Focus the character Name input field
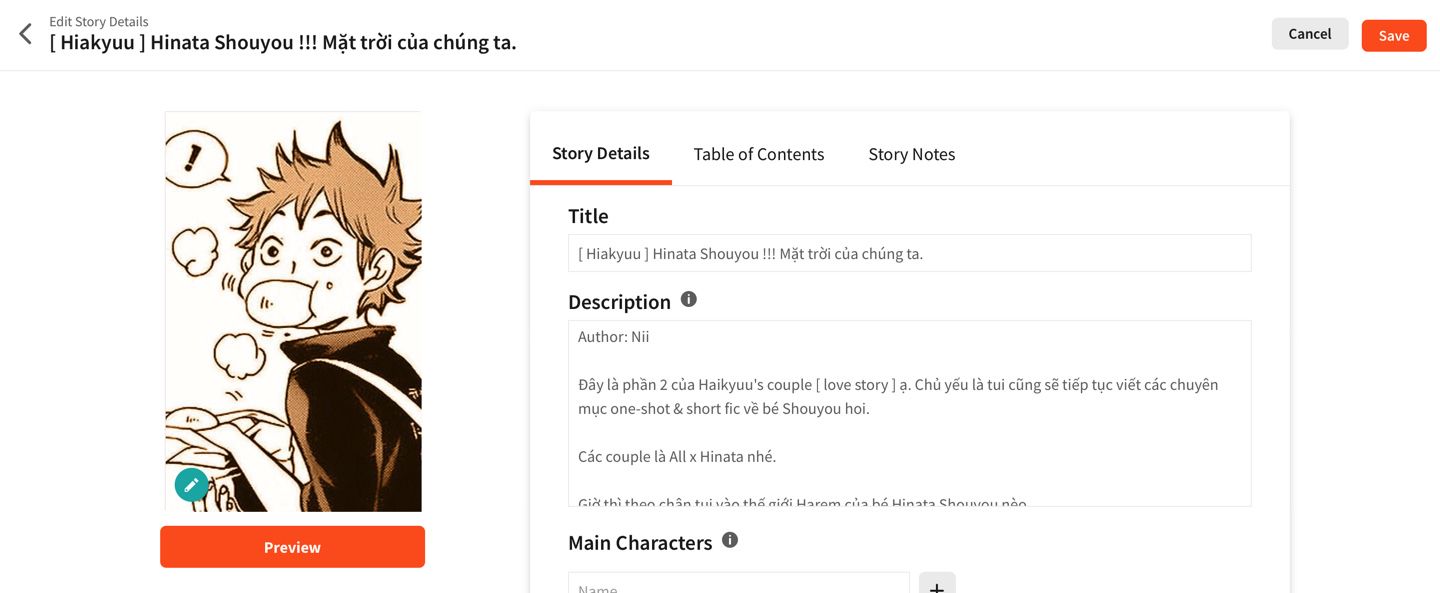This screenshot has height=593, width=1440. [739, 583]
